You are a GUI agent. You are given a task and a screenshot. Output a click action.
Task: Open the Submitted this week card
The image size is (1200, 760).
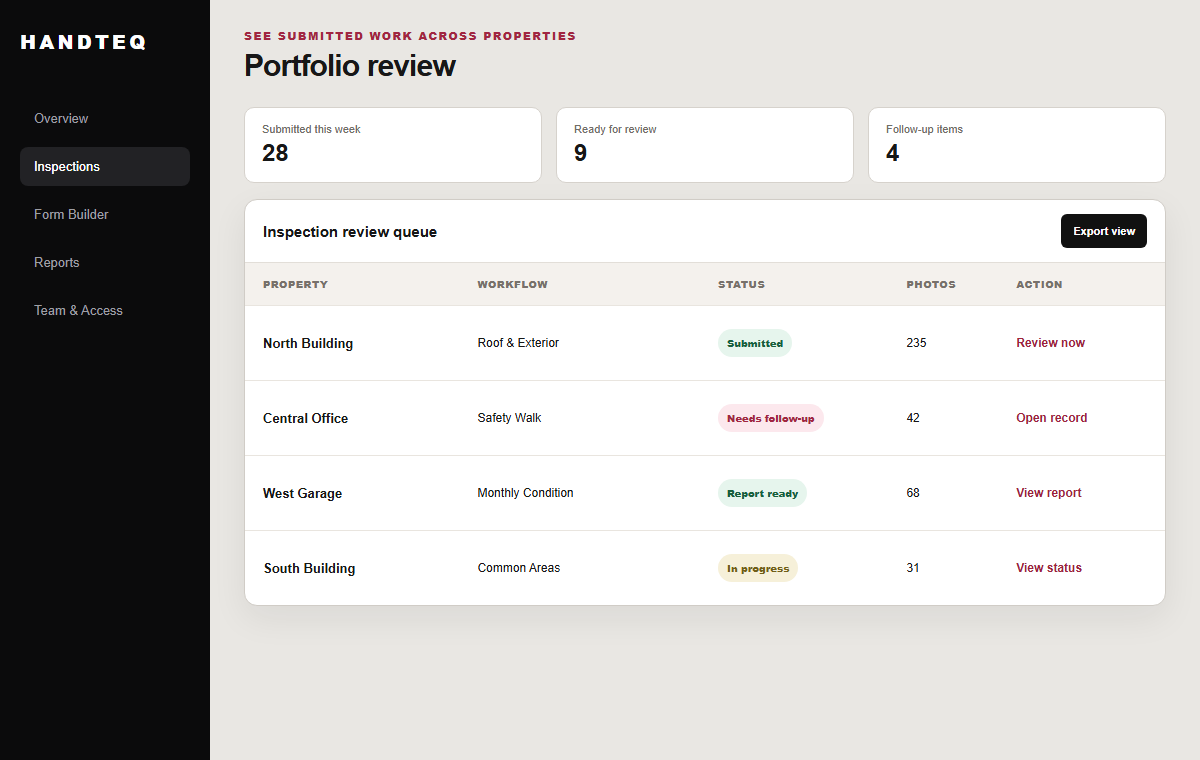pyautogui.click(x=393, y=145)
